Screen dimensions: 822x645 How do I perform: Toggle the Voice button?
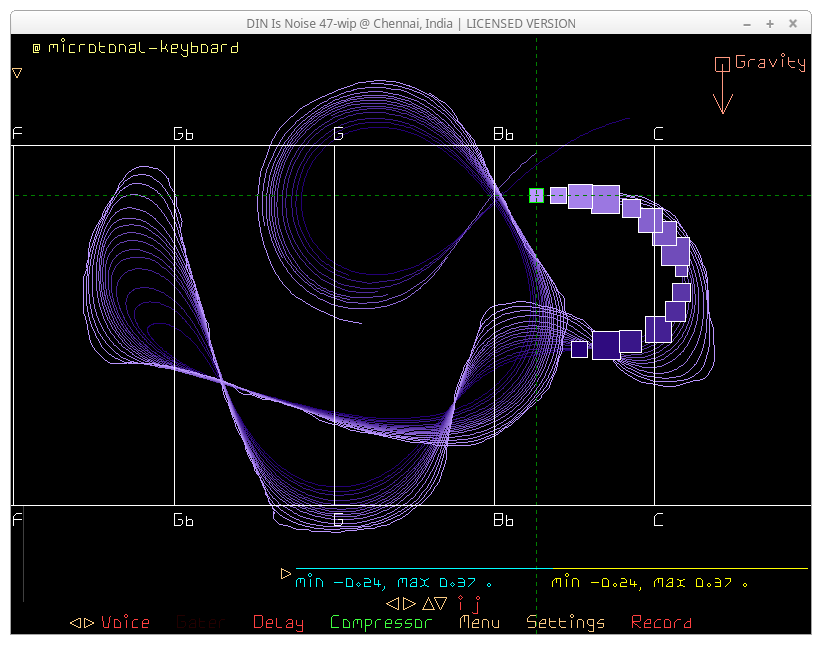(125, 623)
